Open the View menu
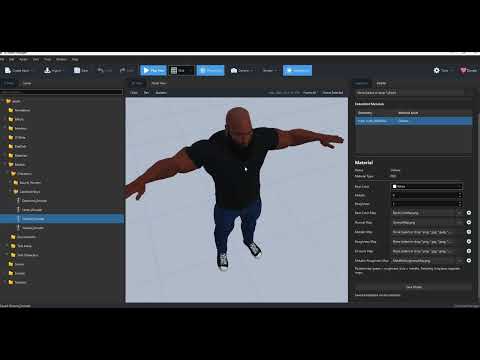480x360 pixels. [x=36, y=59]
